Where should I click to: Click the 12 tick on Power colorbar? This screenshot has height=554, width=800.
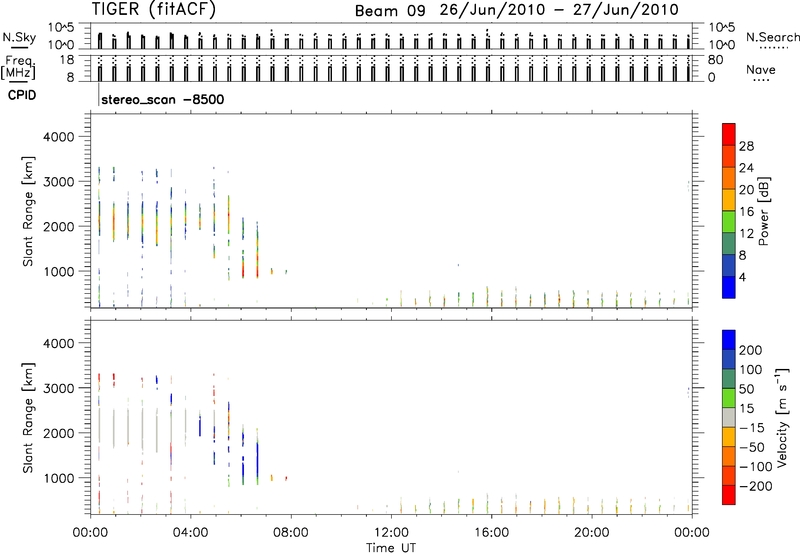(746, 234)
